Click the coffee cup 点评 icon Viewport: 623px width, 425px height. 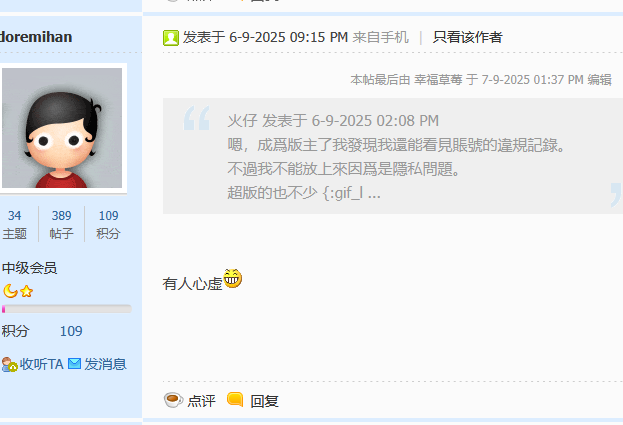[174, 400]
